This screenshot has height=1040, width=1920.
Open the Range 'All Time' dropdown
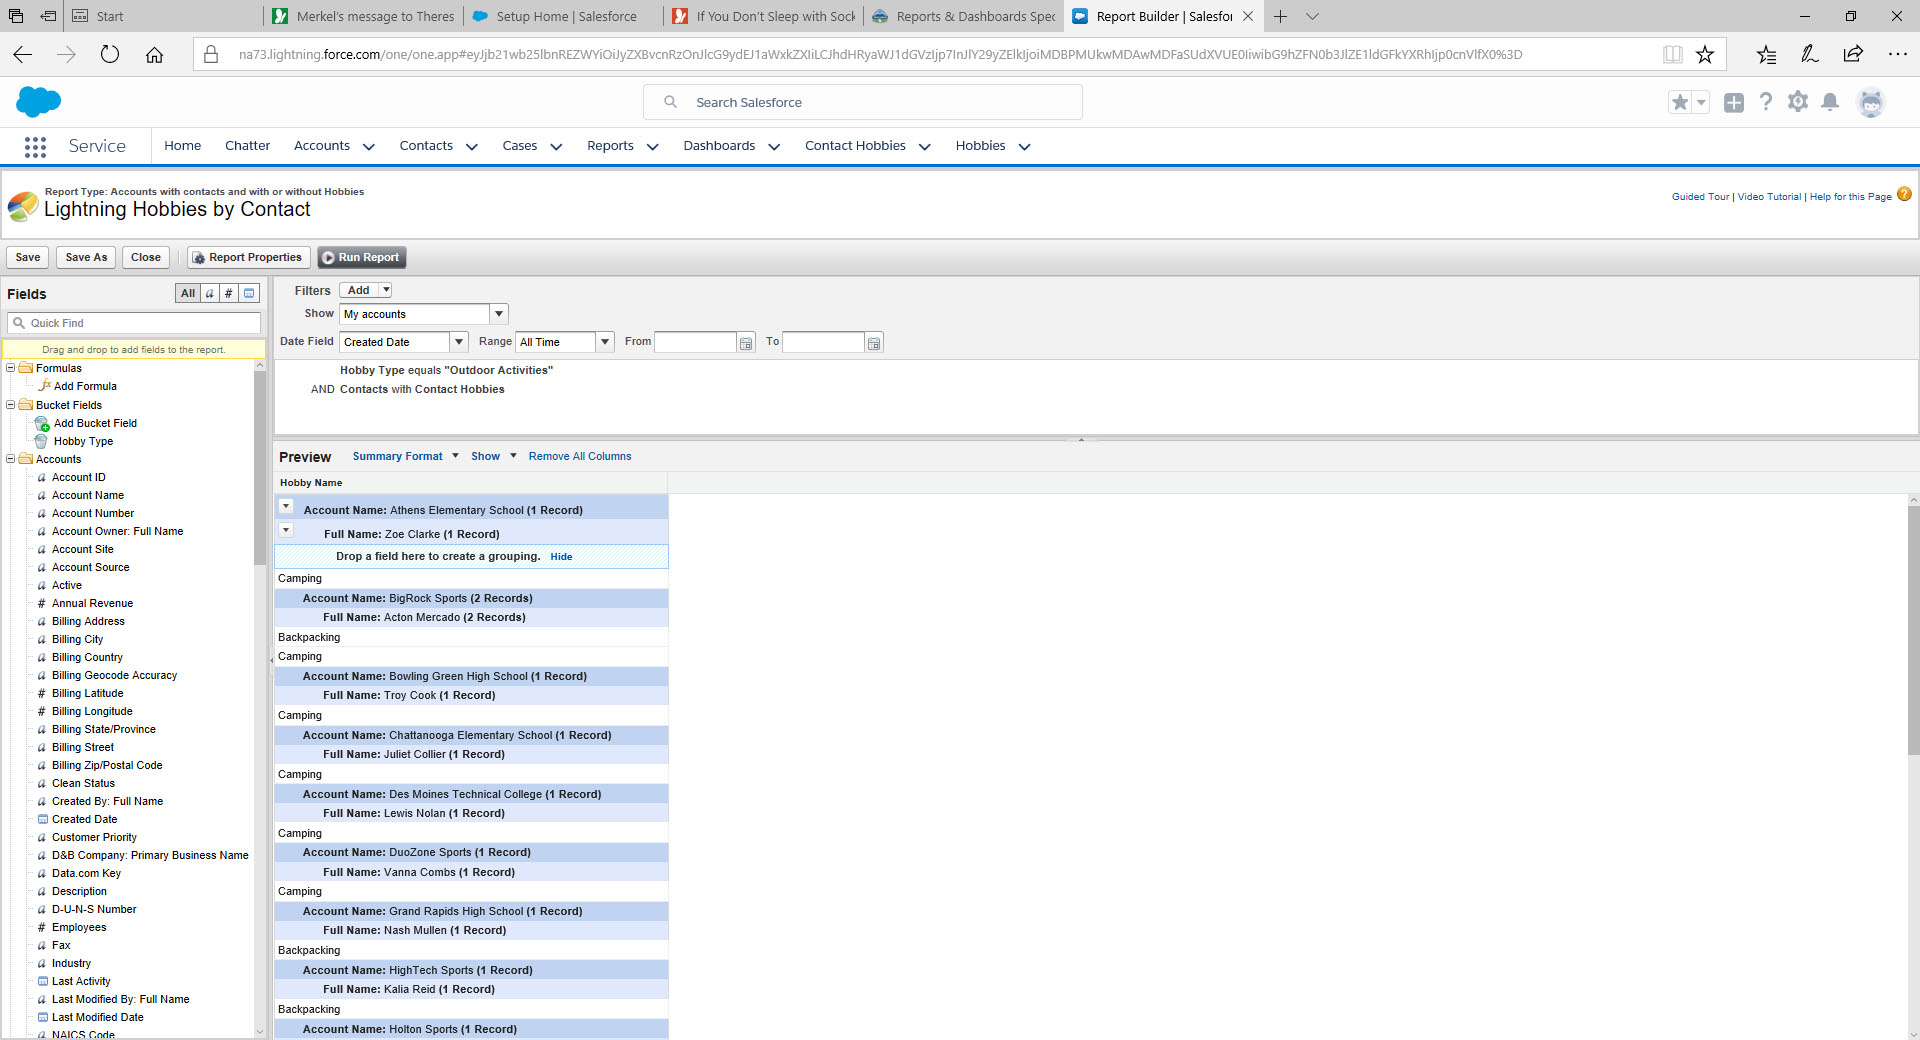click(605, 343)
